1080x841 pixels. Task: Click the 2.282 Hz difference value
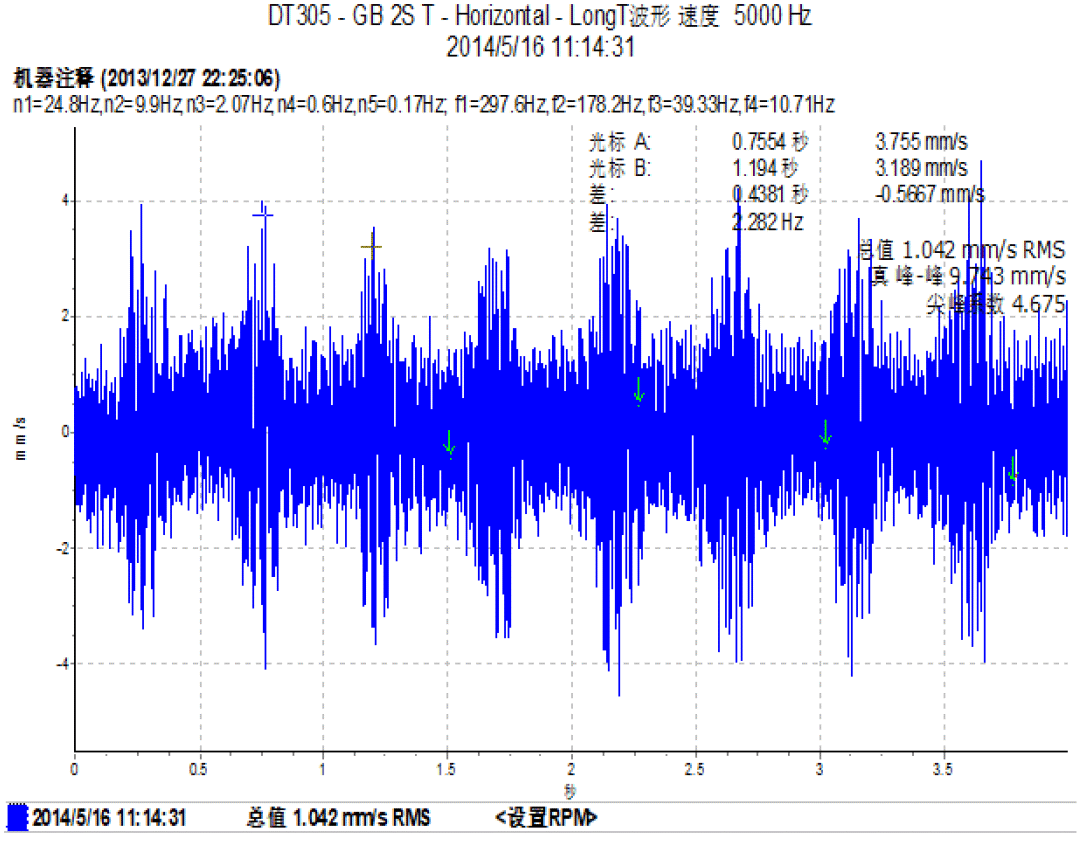click(767, 222)
